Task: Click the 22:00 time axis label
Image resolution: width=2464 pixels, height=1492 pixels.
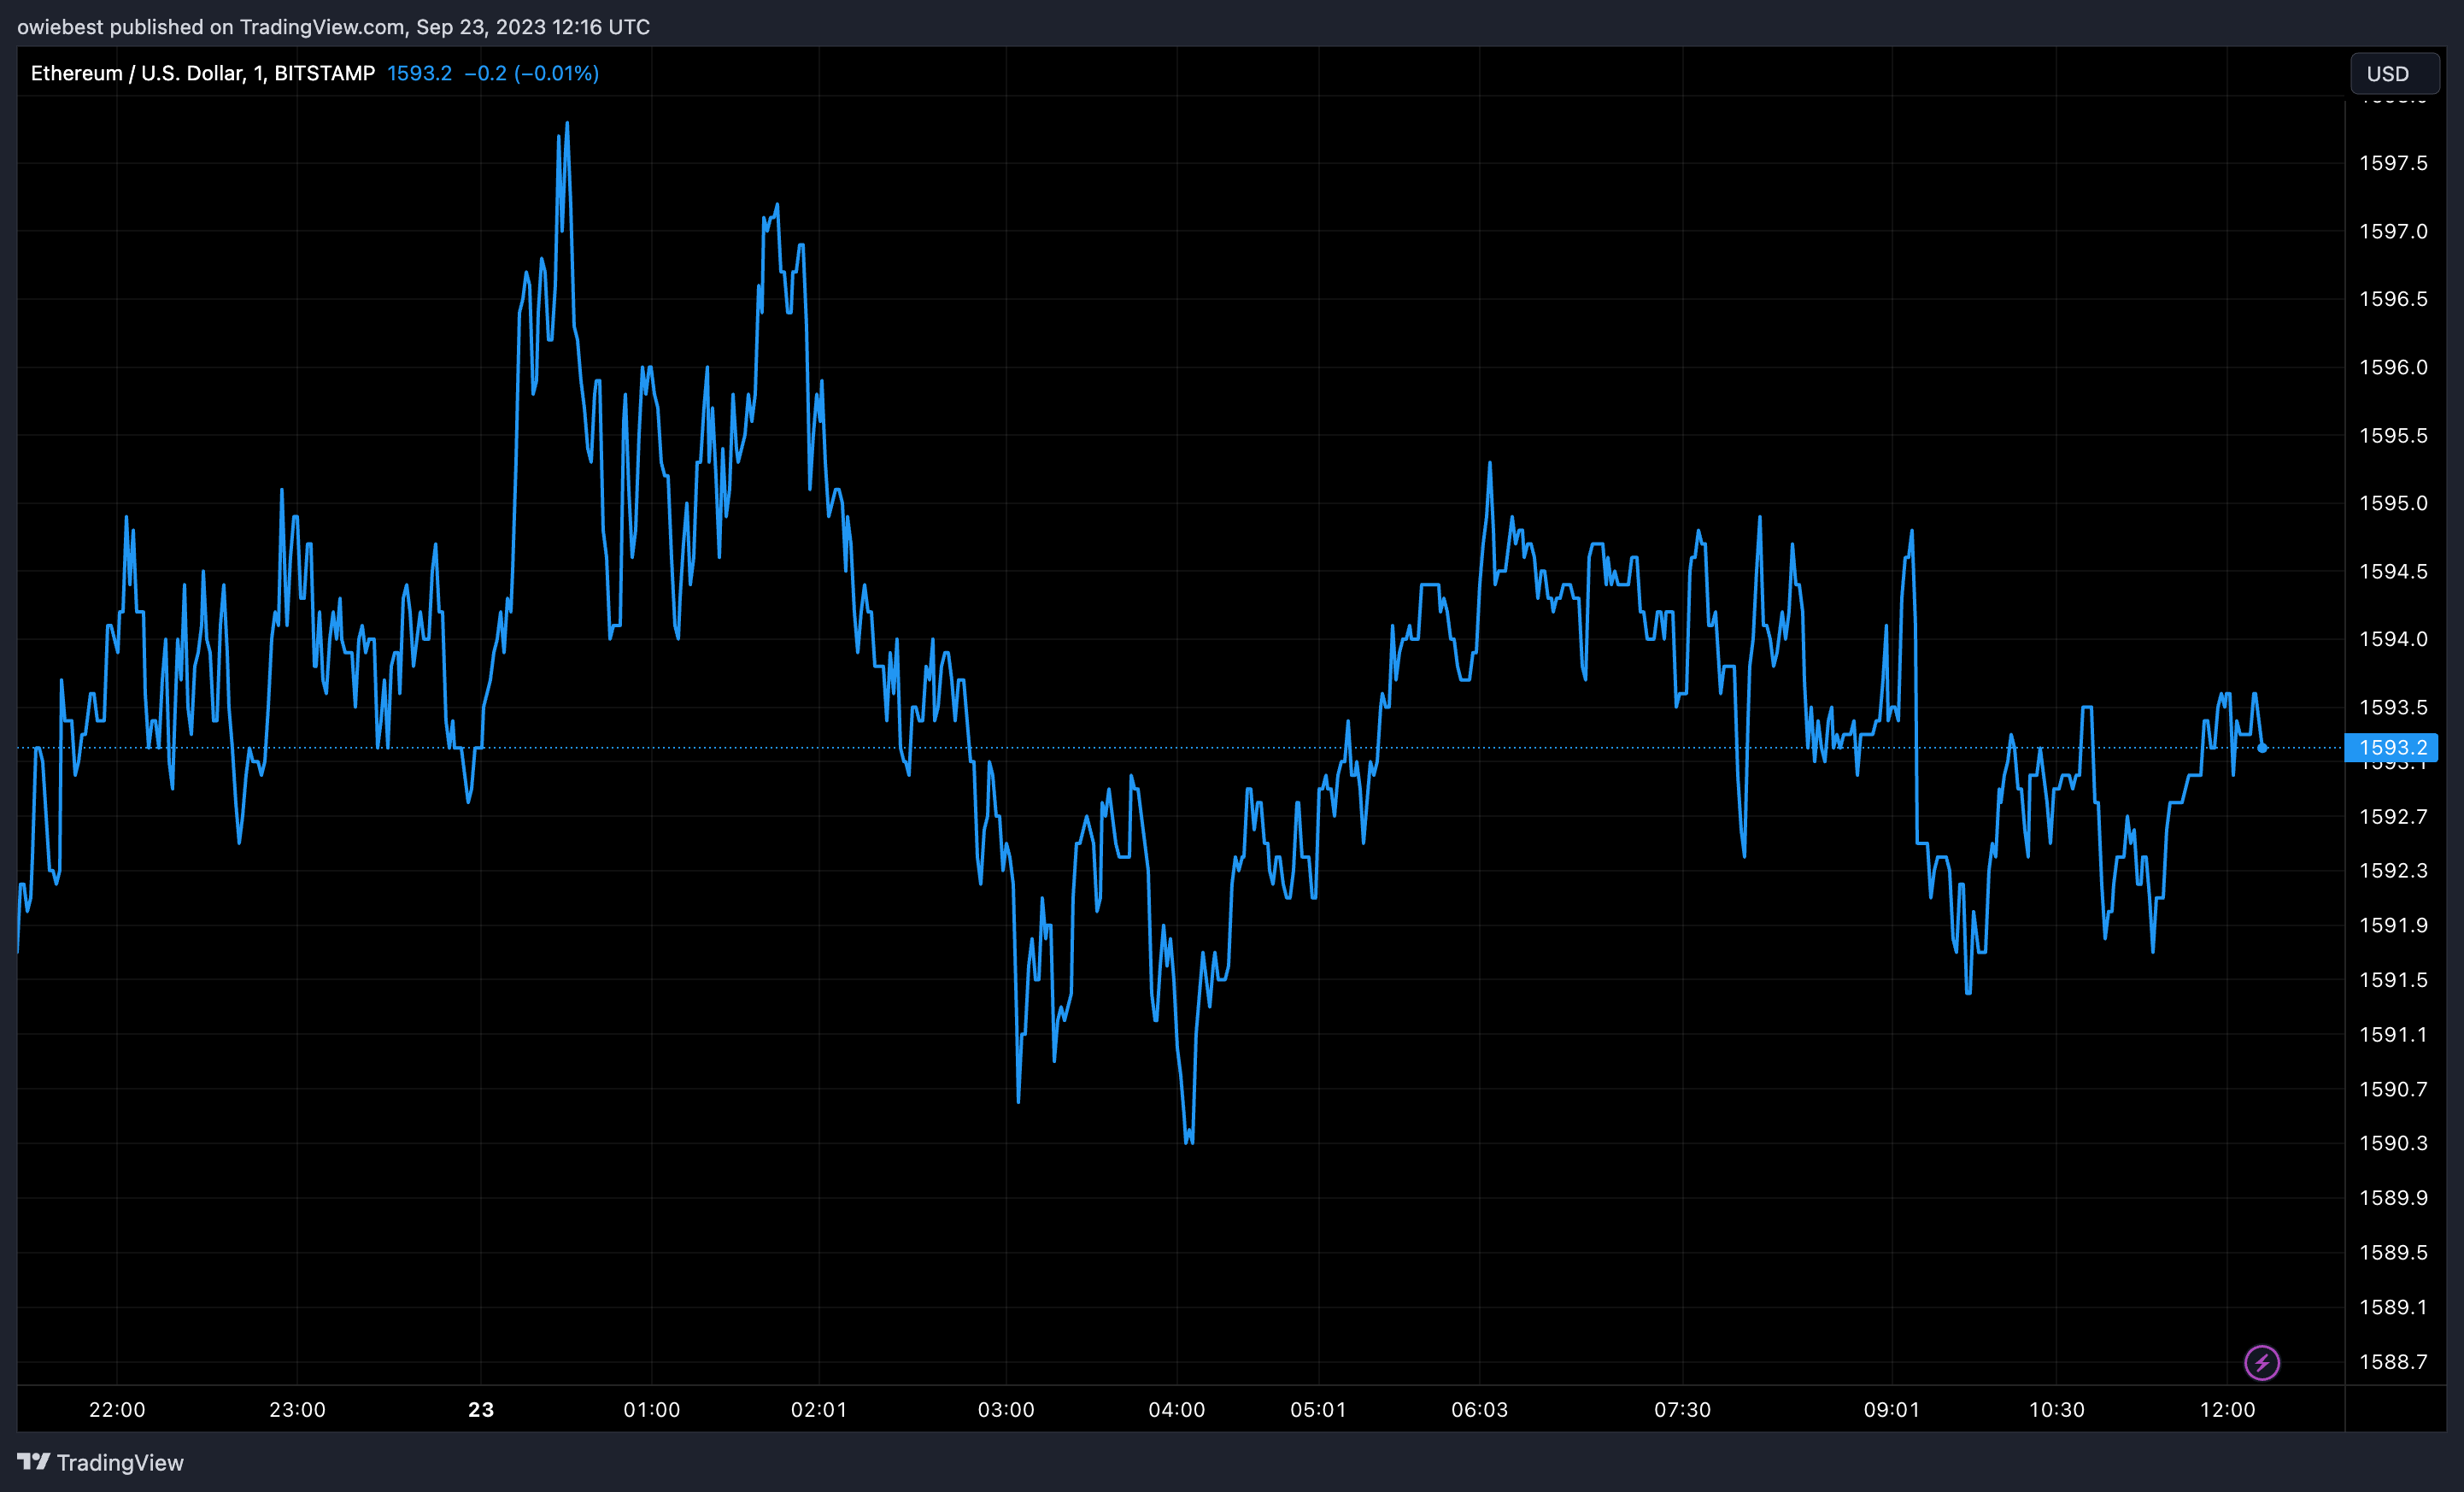Action: click(x=117, y=1409)
